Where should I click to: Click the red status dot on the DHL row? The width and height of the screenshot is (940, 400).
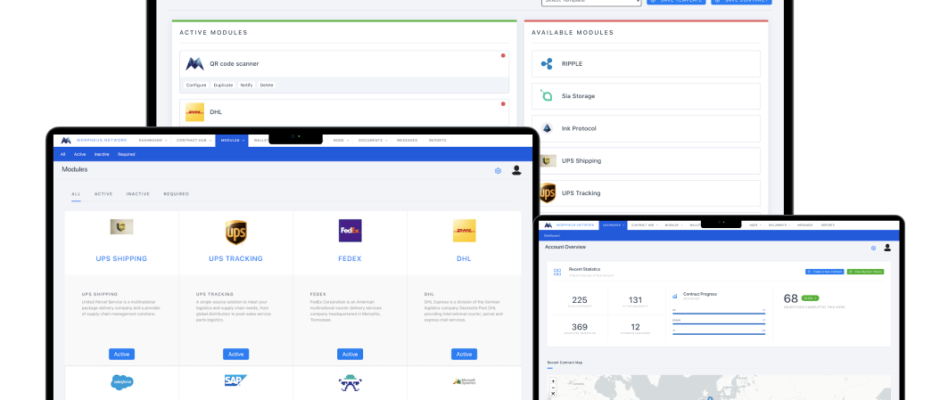(503, 104)
